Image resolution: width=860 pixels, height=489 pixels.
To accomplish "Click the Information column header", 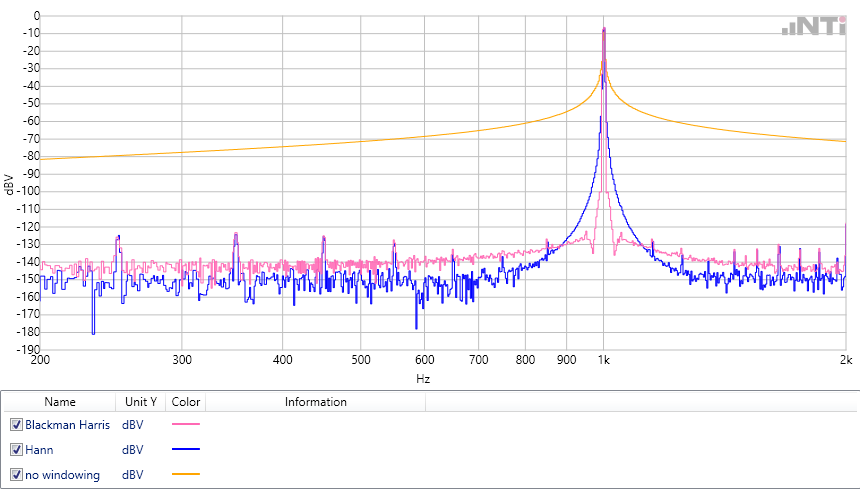I will tap(315, 402).
